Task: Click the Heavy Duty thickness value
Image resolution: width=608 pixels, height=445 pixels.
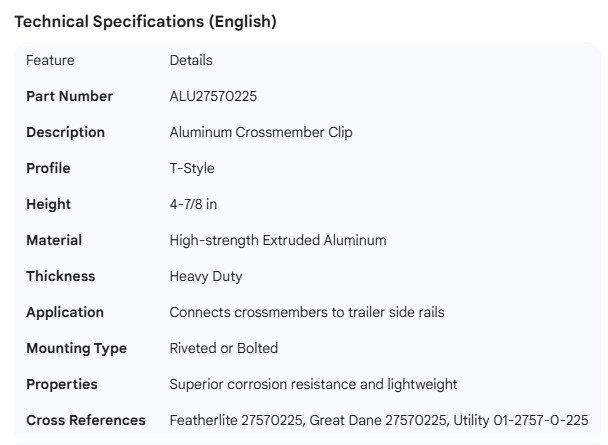Action: (206, 276)
